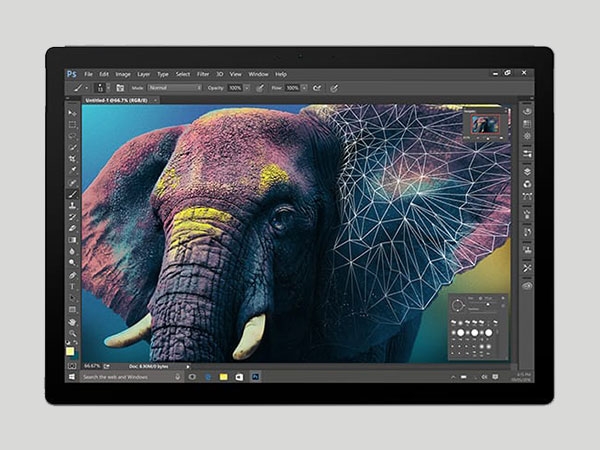Click the Windows taskbar search box
The height and width of the screenshot is (450, 600).
(130, 377)
